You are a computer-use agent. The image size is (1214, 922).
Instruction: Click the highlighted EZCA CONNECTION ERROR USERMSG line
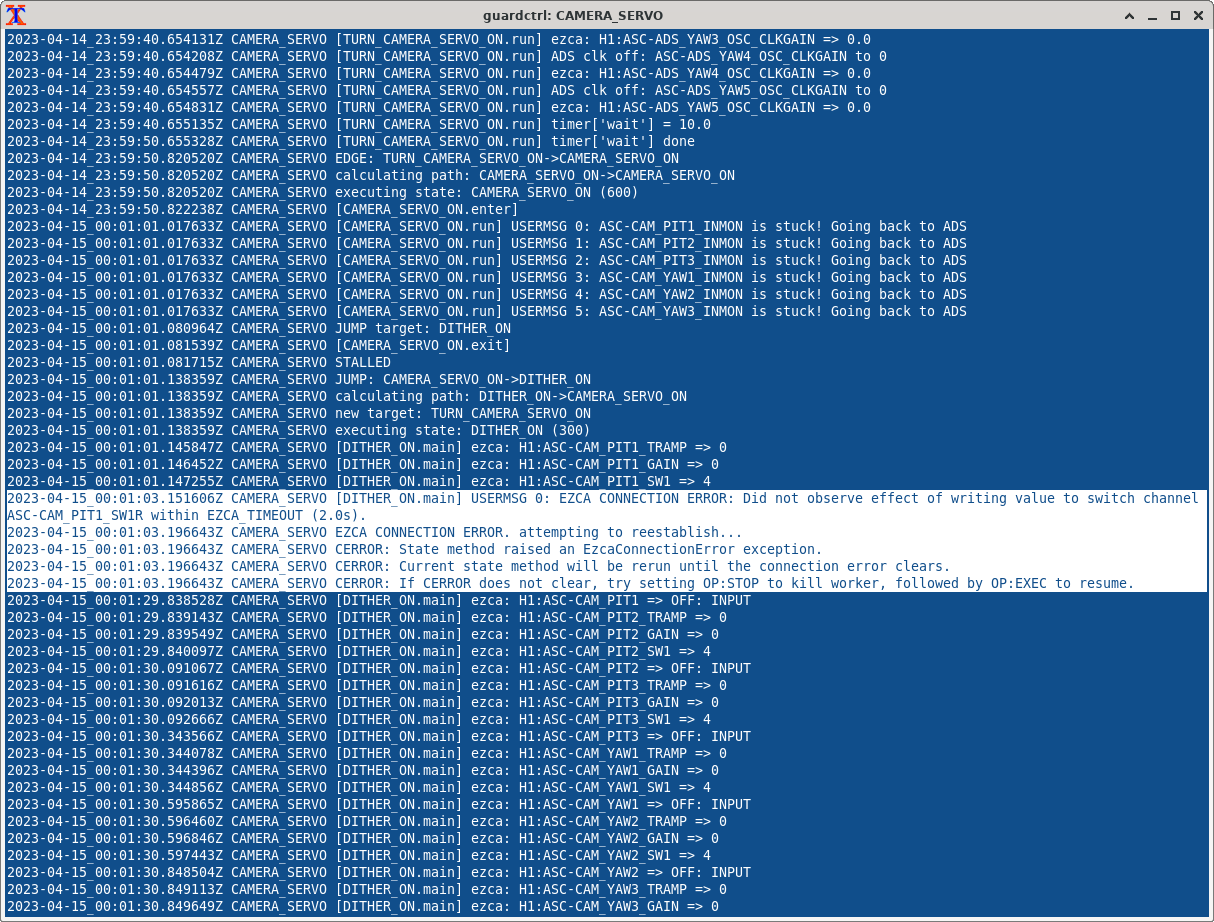click(x=600, y=498)
